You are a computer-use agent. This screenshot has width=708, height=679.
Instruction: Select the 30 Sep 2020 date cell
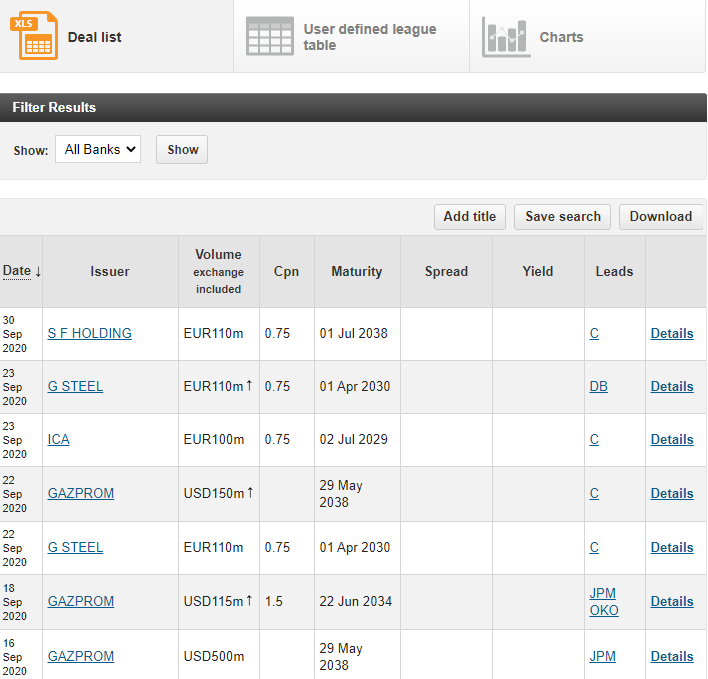tap(21, 334)
